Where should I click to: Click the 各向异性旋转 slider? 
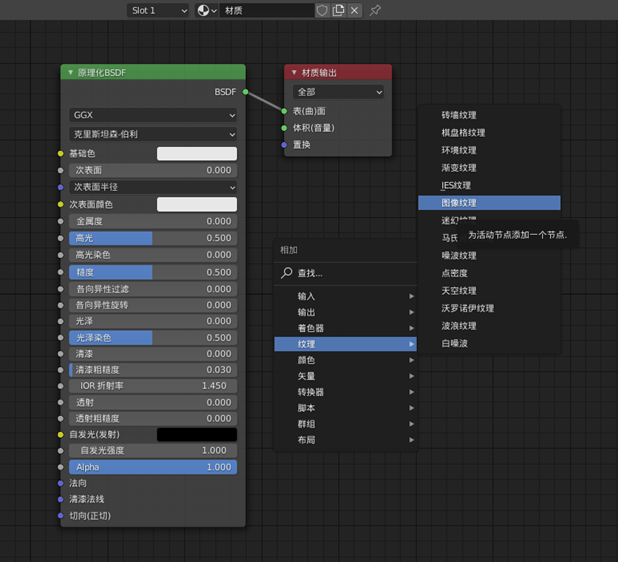[153, 305]
